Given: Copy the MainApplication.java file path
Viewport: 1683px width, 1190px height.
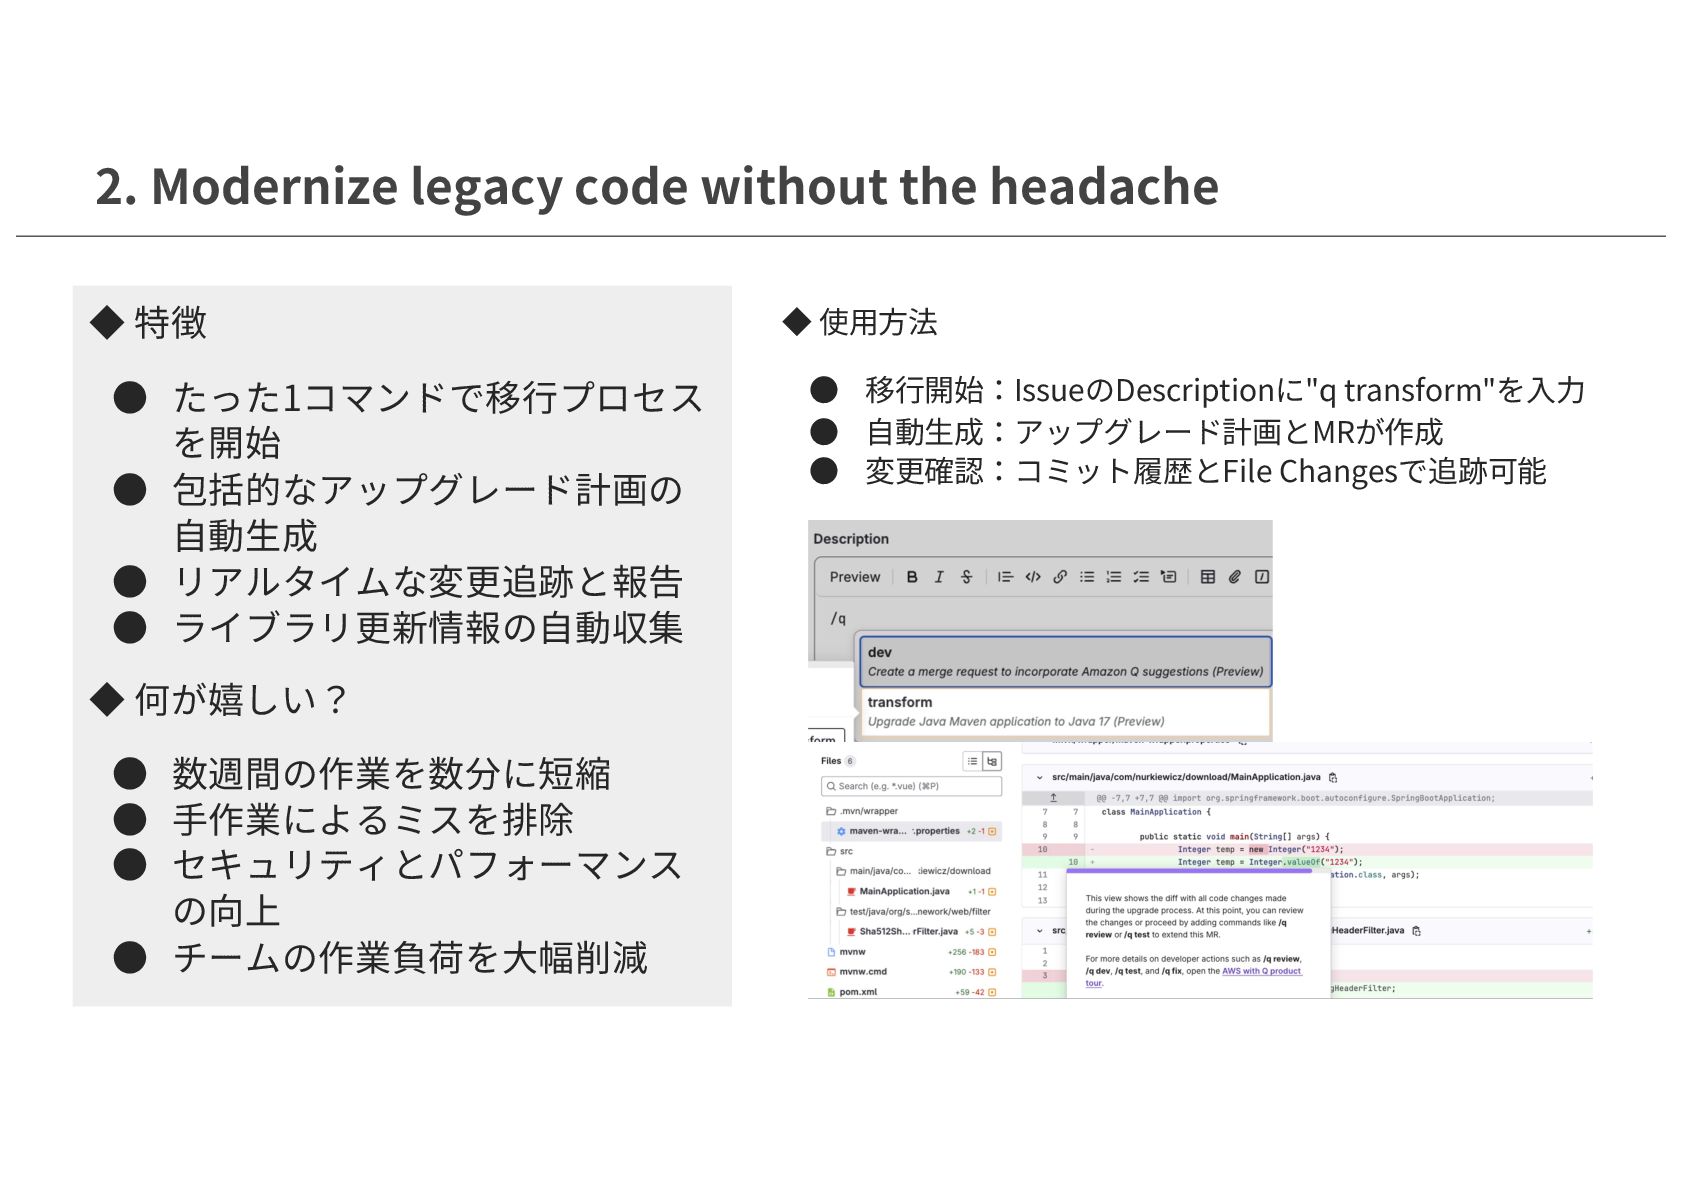Looking at the screenshot, I should click(1333, 777).
